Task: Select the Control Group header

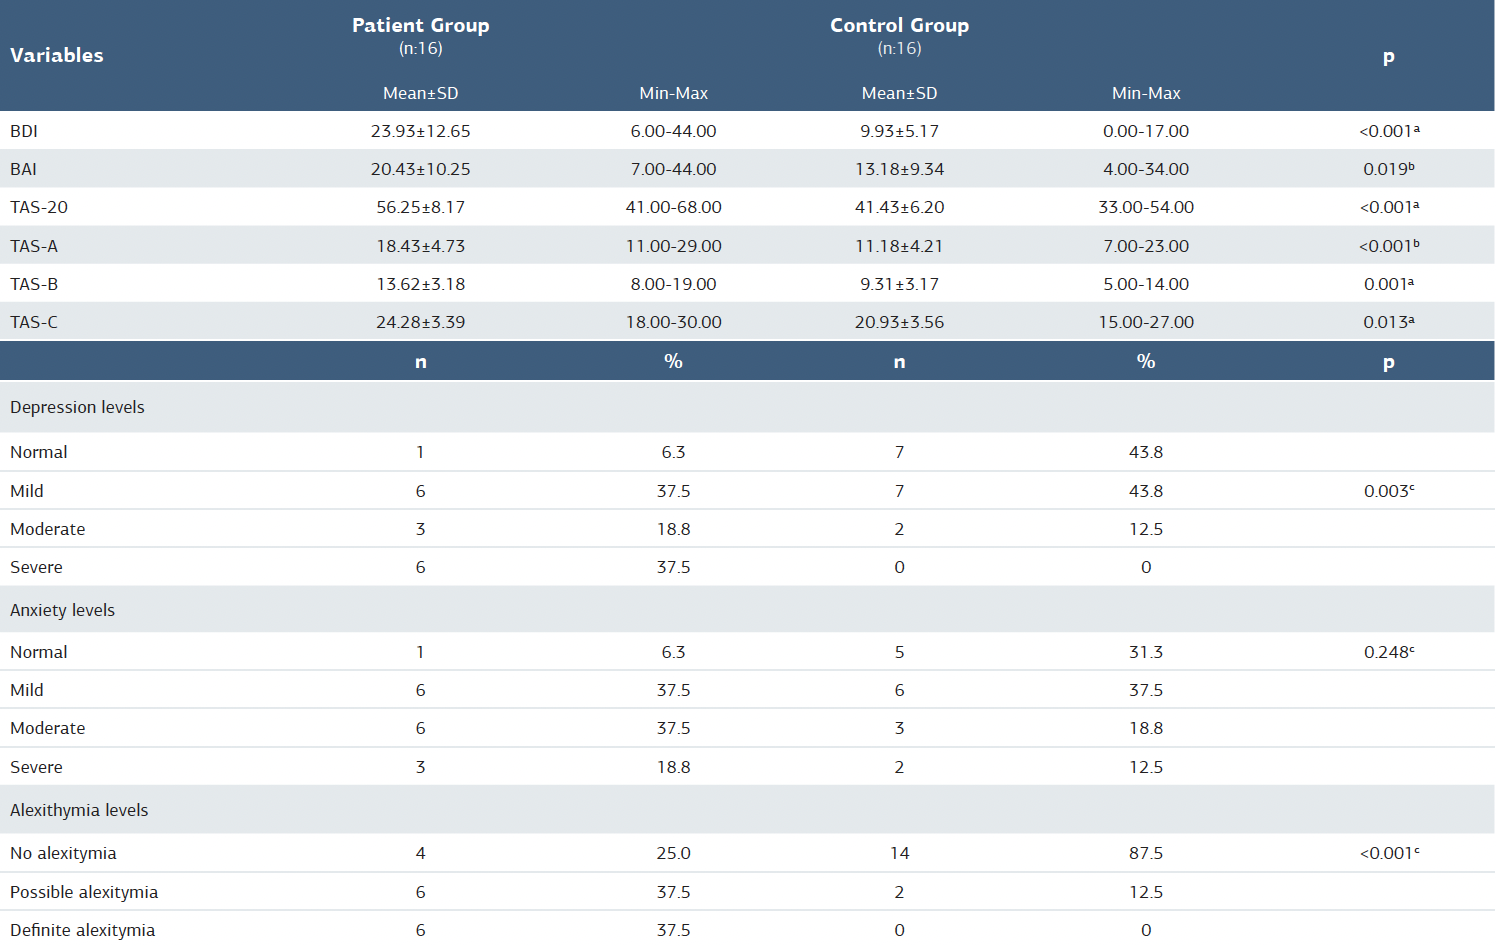Action: point(899,26)
